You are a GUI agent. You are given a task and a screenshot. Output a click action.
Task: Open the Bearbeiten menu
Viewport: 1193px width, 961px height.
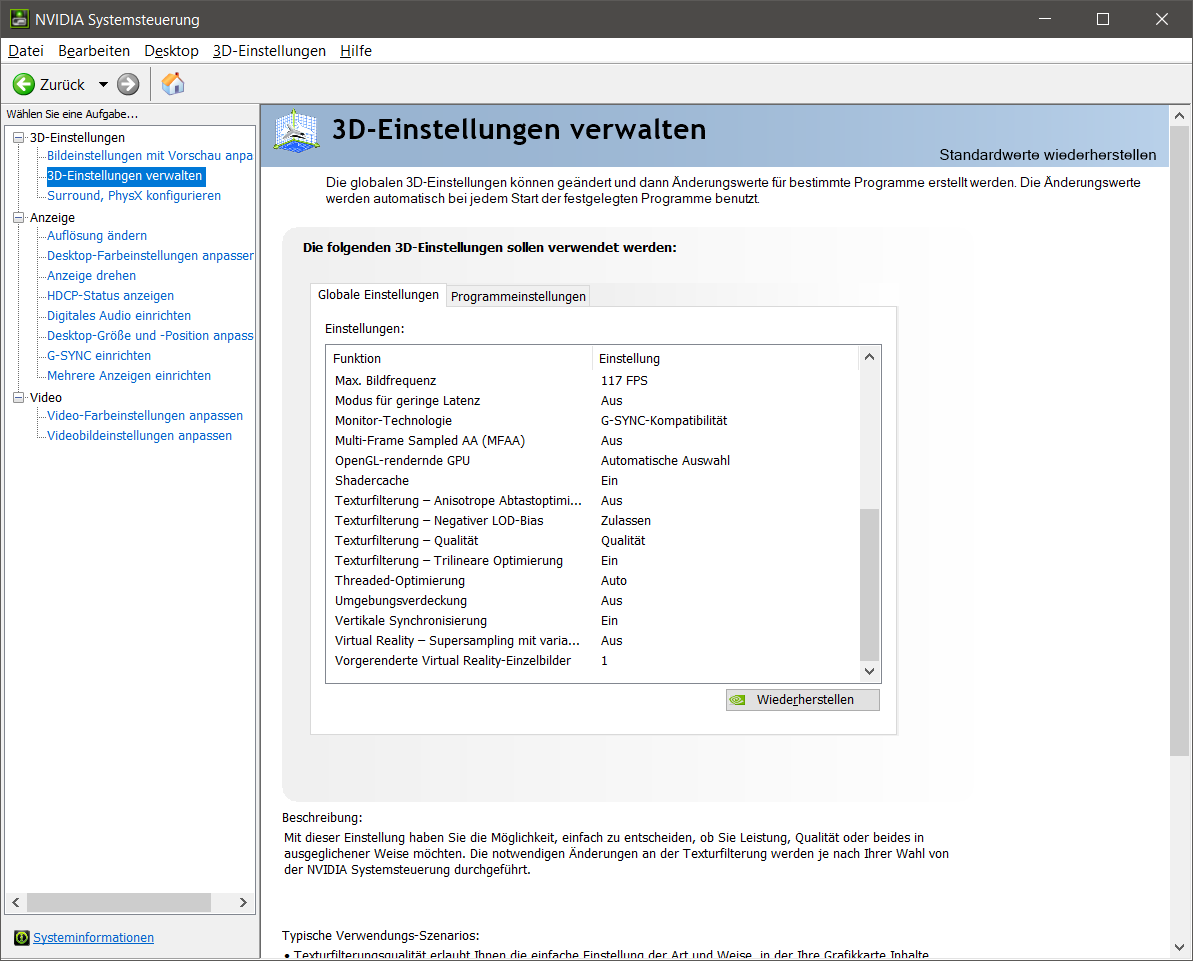pyautogui.click(x=94, y=51)
